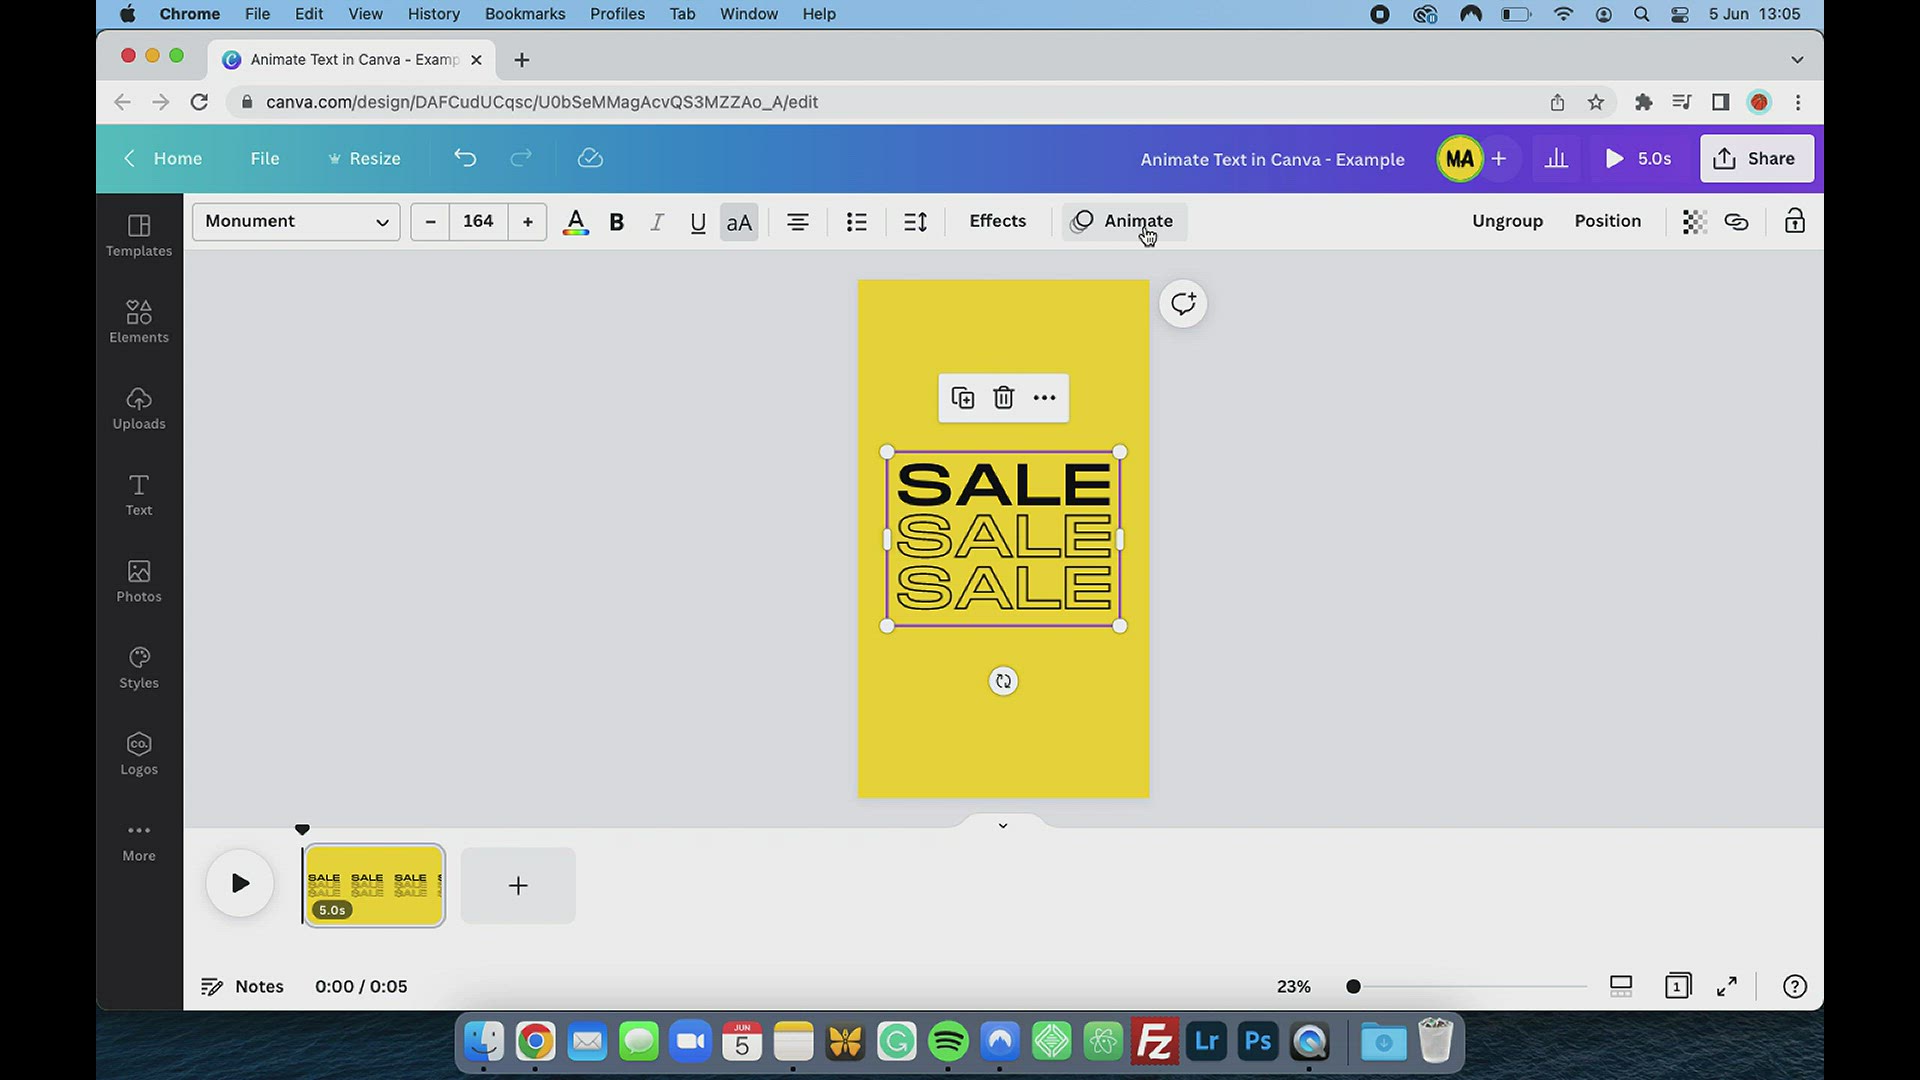The height and width of the screenshot is (1080, 1920).
Task: Open the Elements panel
Action: (139, 322)
